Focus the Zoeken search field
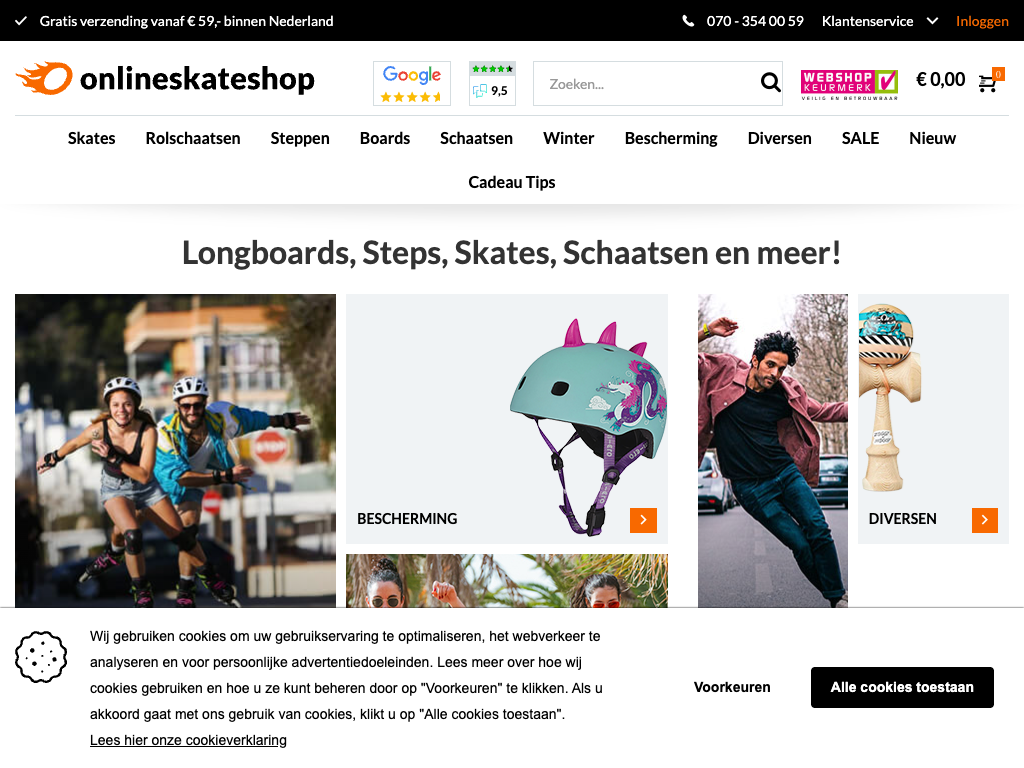This screenshot has width=1024, height=768. 647,84
